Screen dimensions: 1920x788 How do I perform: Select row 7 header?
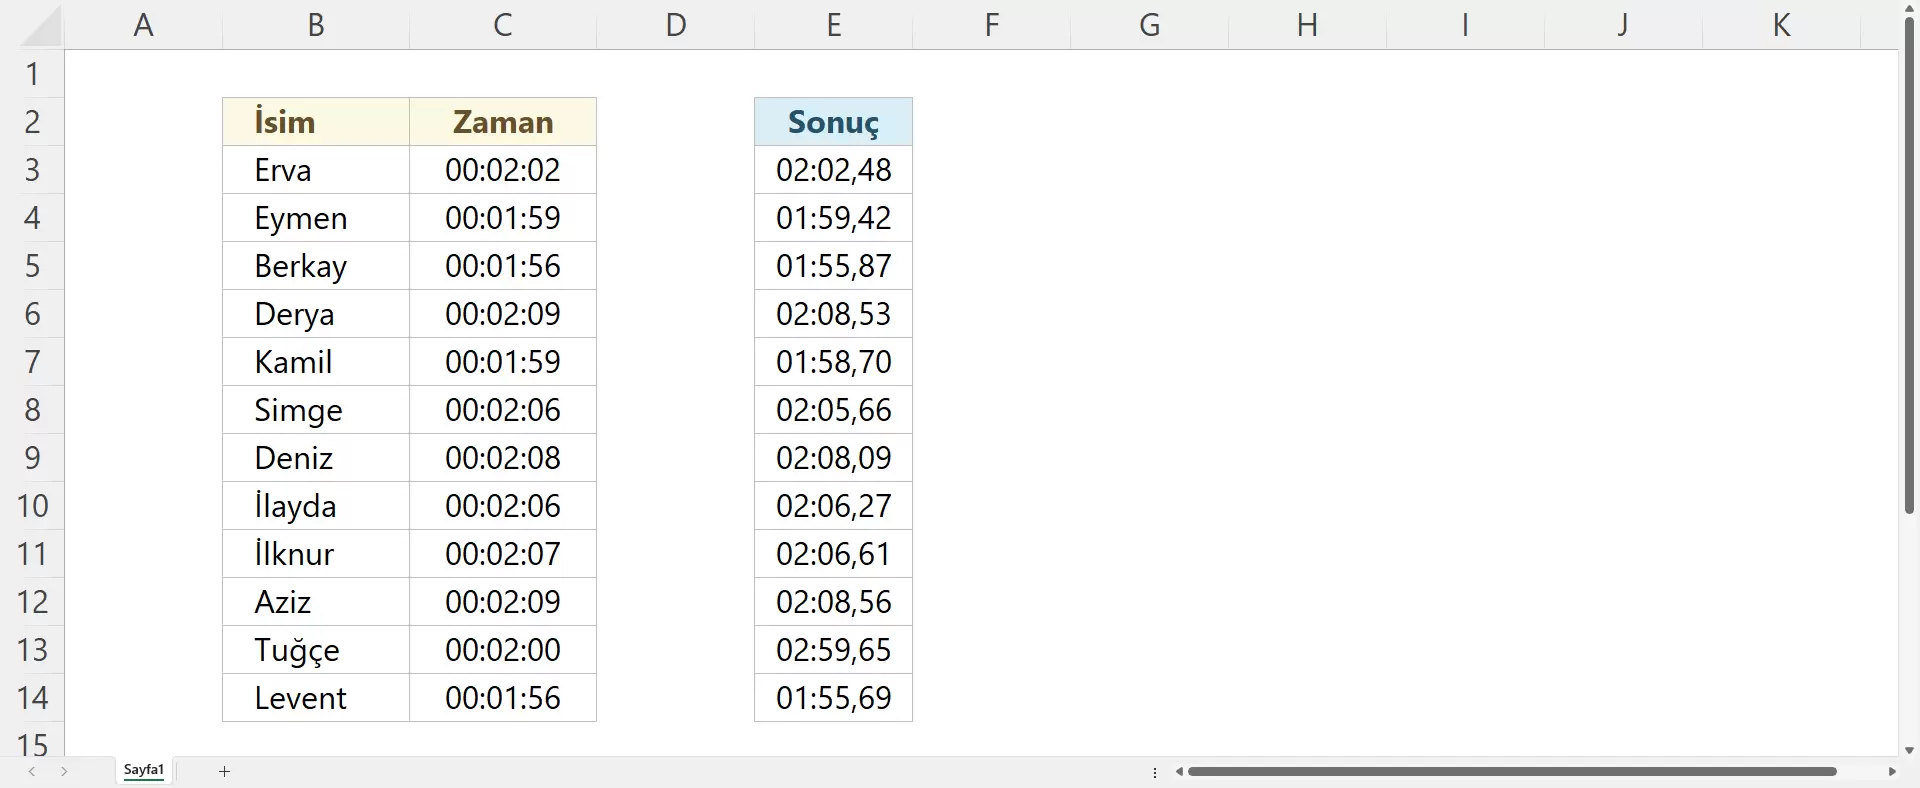coord(32,362)
